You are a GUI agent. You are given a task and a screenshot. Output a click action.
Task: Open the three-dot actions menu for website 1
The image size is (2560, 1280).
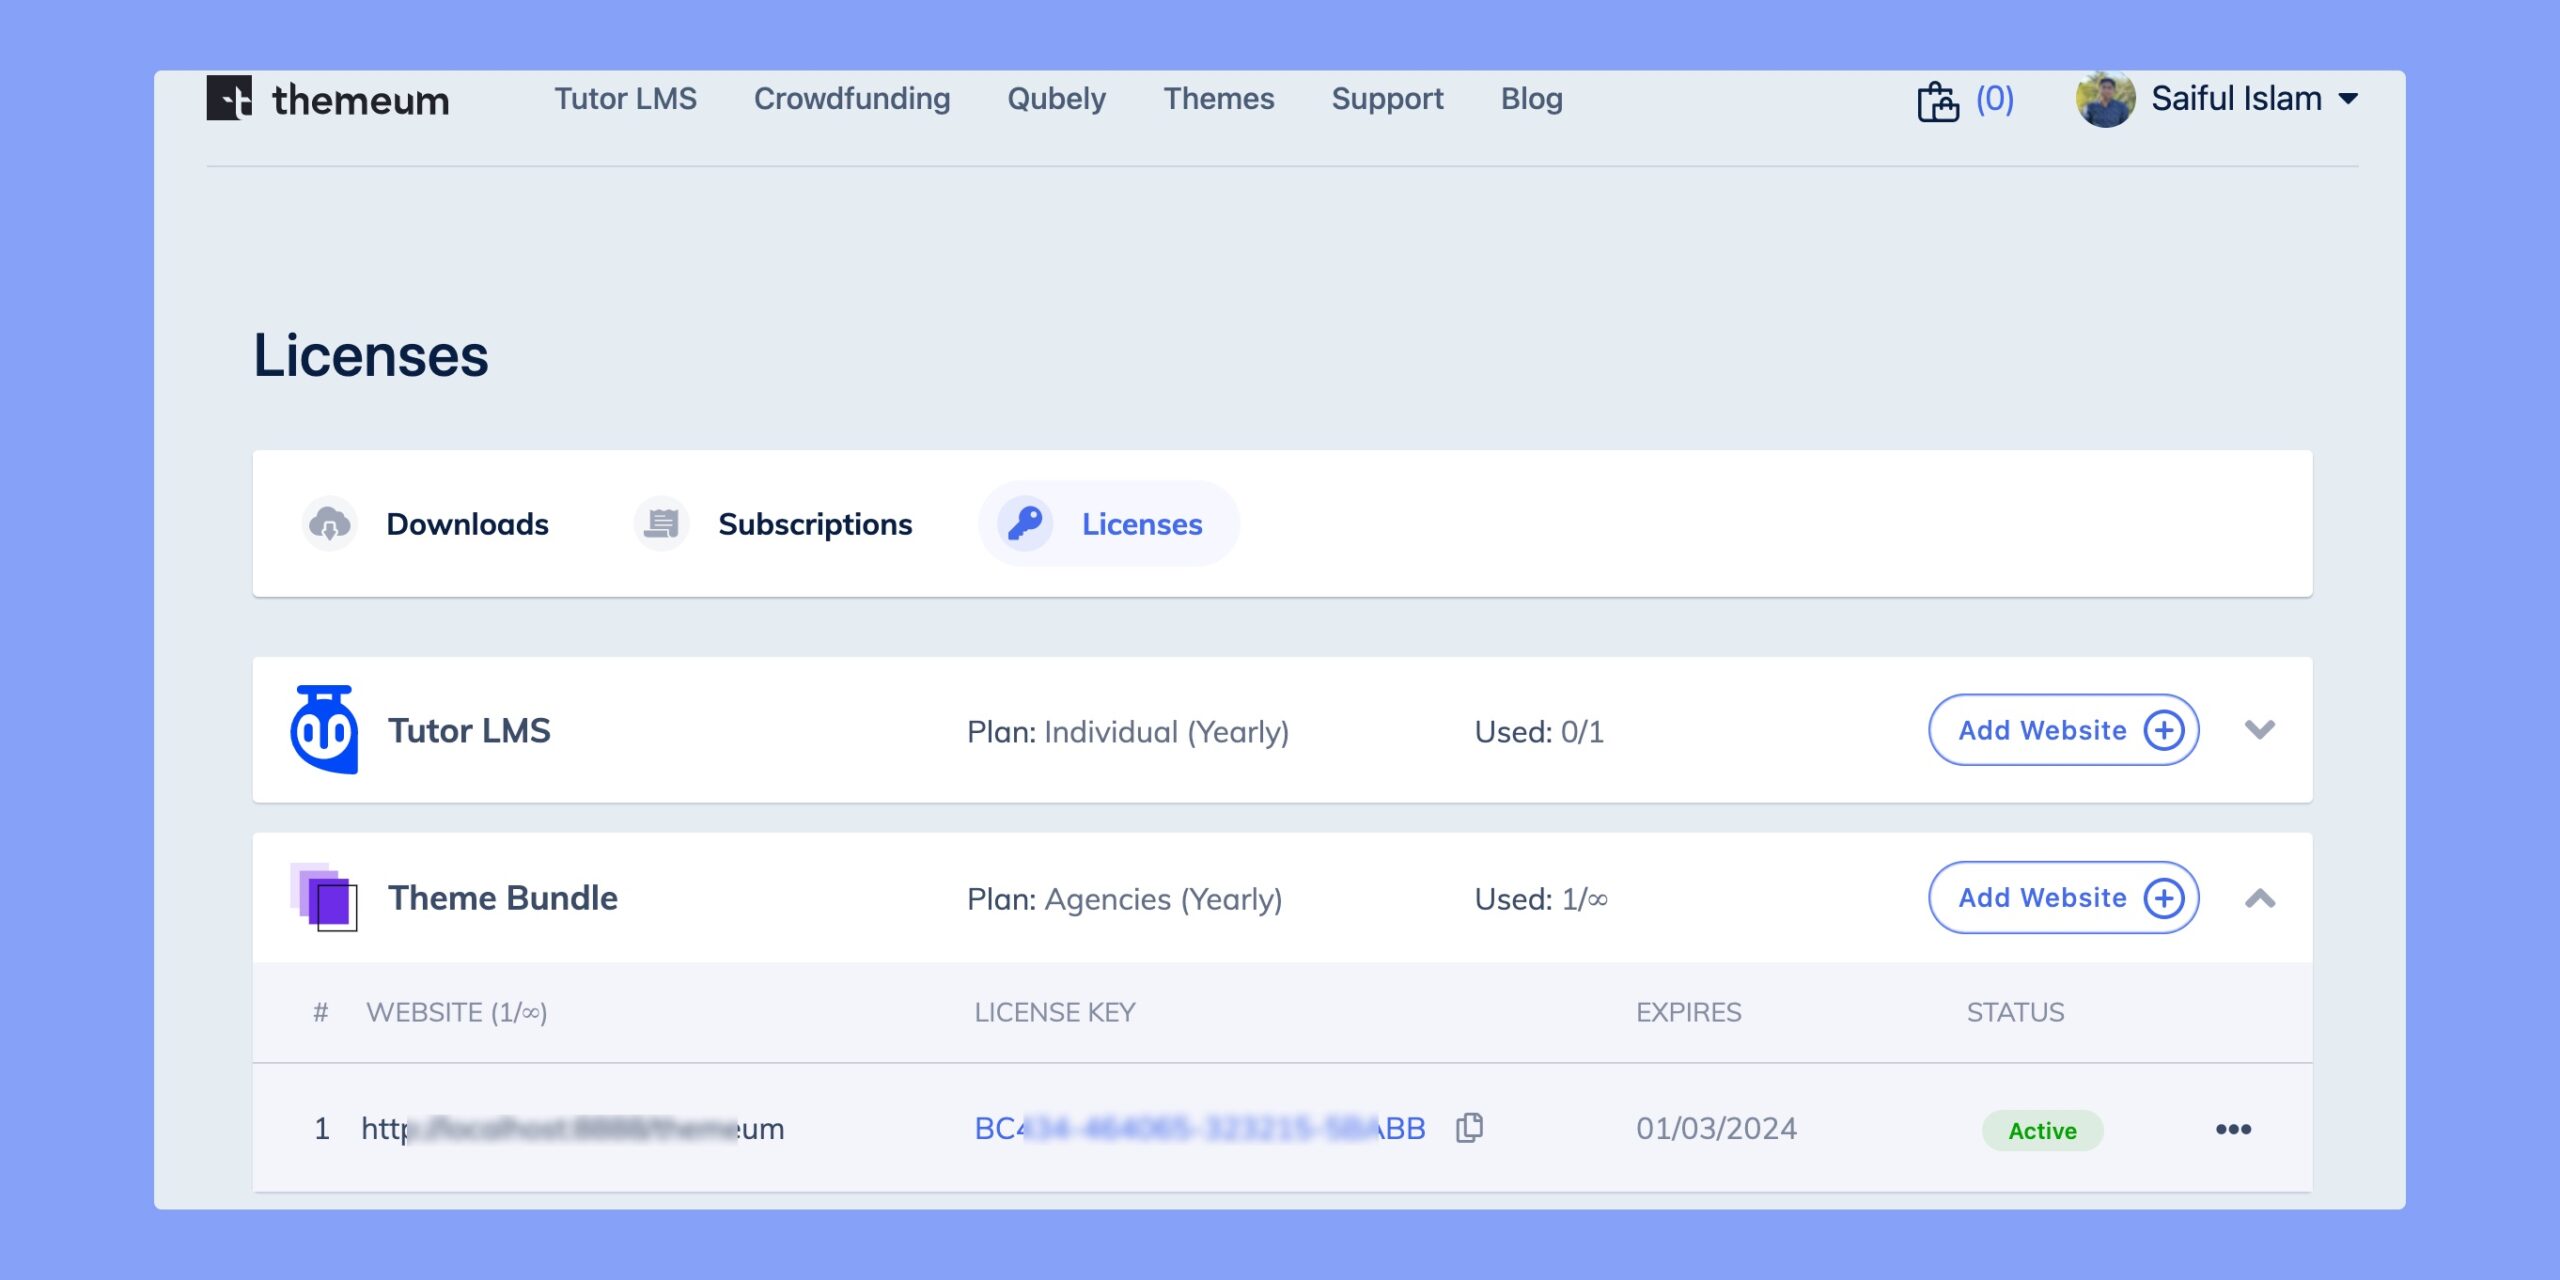coord(2233,1129)
